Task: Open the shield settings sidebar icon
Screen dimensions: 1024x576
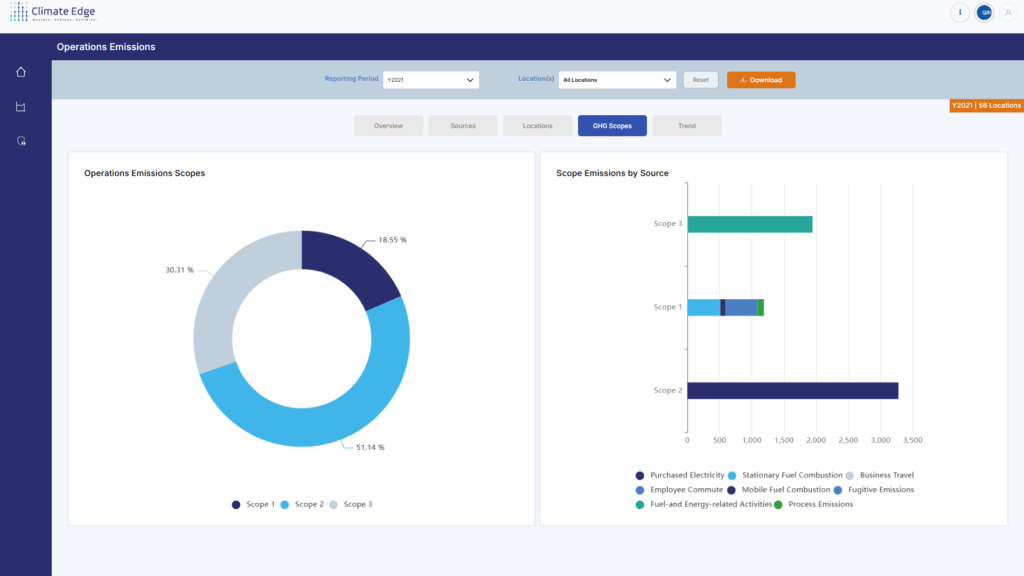Action: coord(21,141)
